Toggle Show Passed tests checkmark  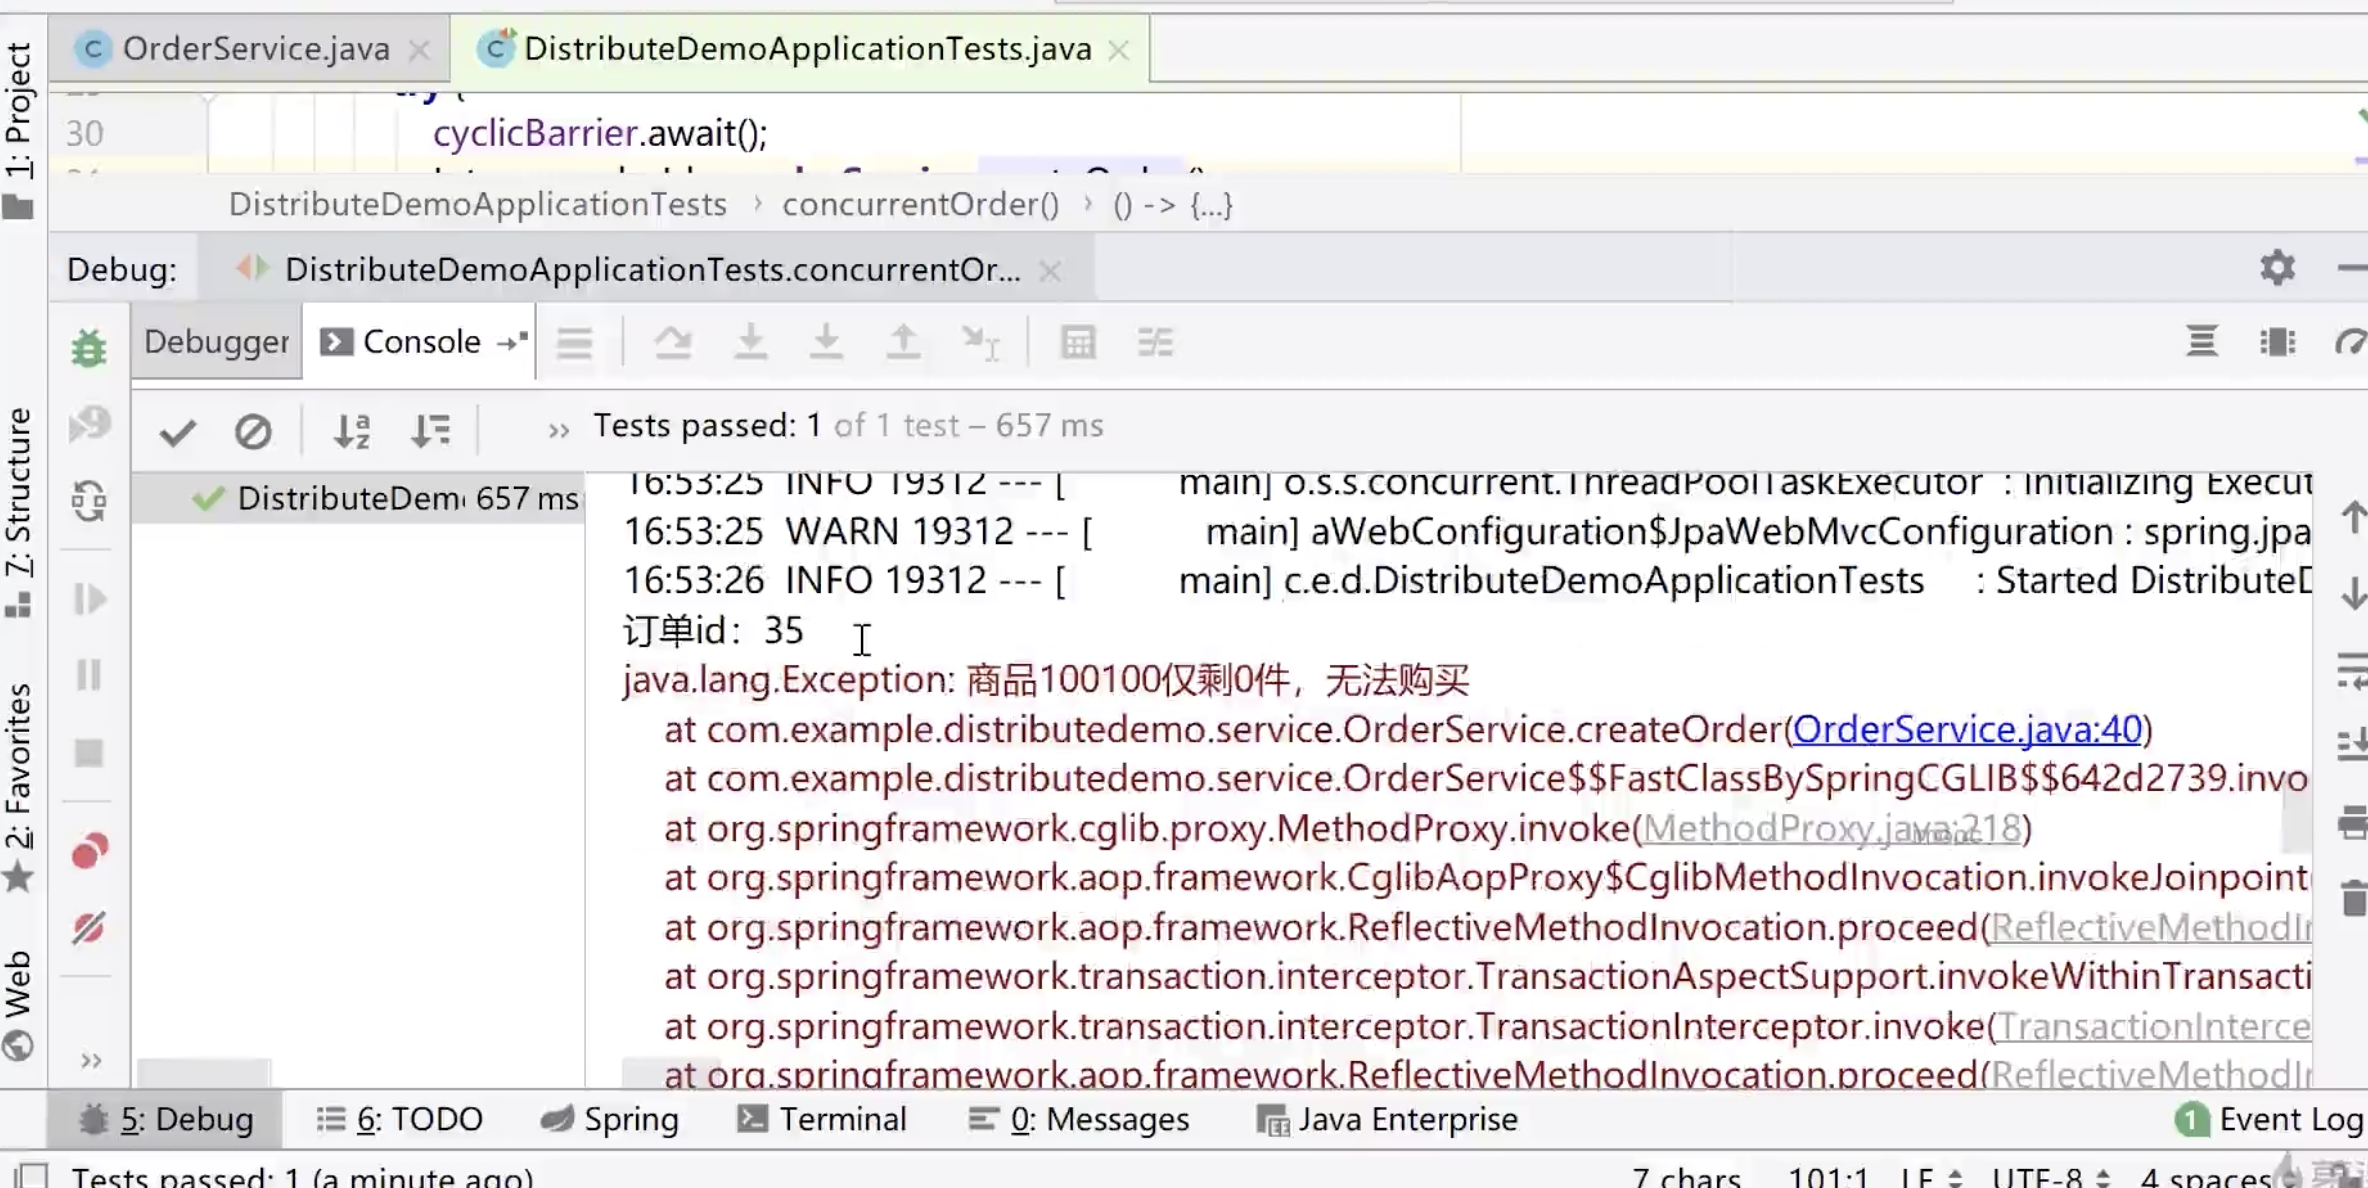pyautogui.click(x=178, y=432)
